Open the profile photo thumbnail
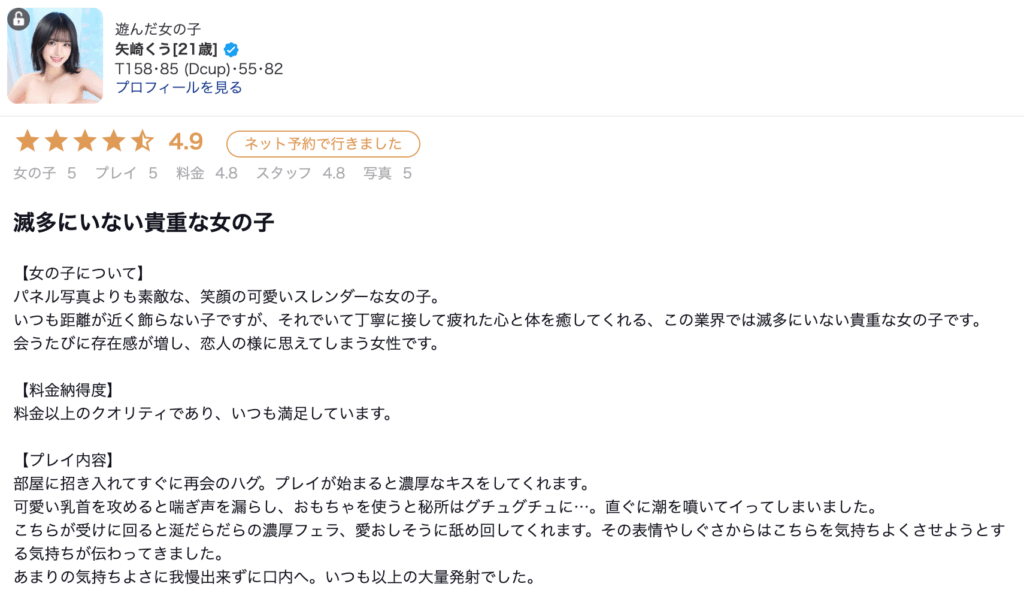This screenshot has width=1024, height=593. click(x=55, y=56)
